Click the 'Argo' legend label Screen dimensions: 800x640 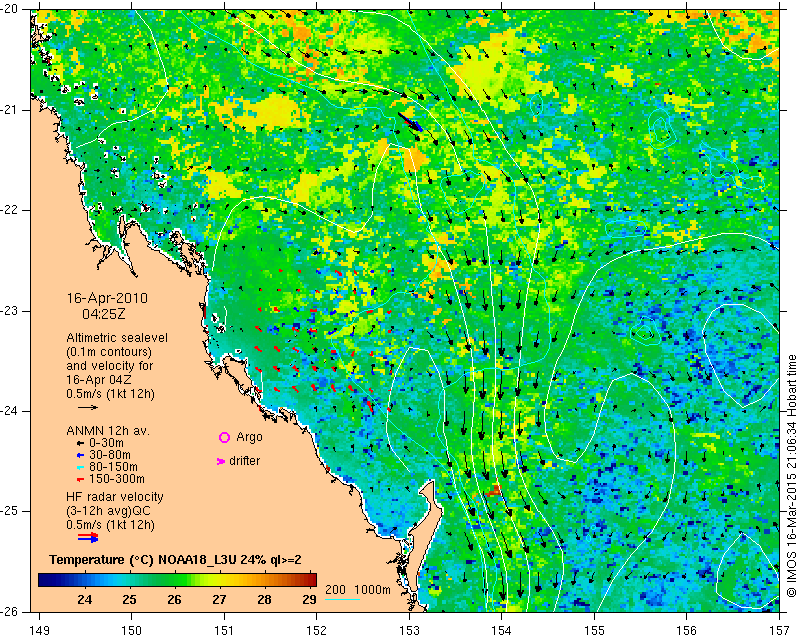coord(249,437)
